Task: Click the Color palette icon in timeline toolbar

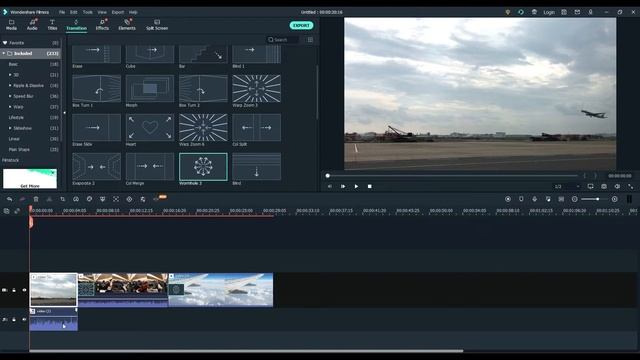Action: pyautogui.click(x=89, y=199)
